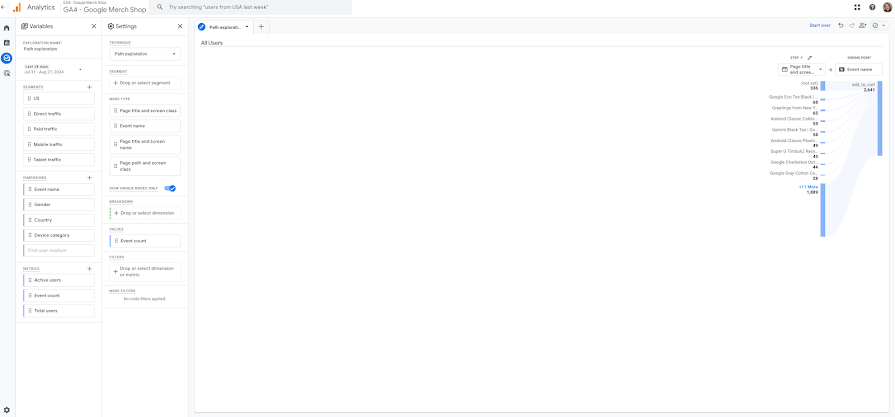Add a new segment with plus icon
This screenshot has height=417, width=895.
click(x=89, y=87)
